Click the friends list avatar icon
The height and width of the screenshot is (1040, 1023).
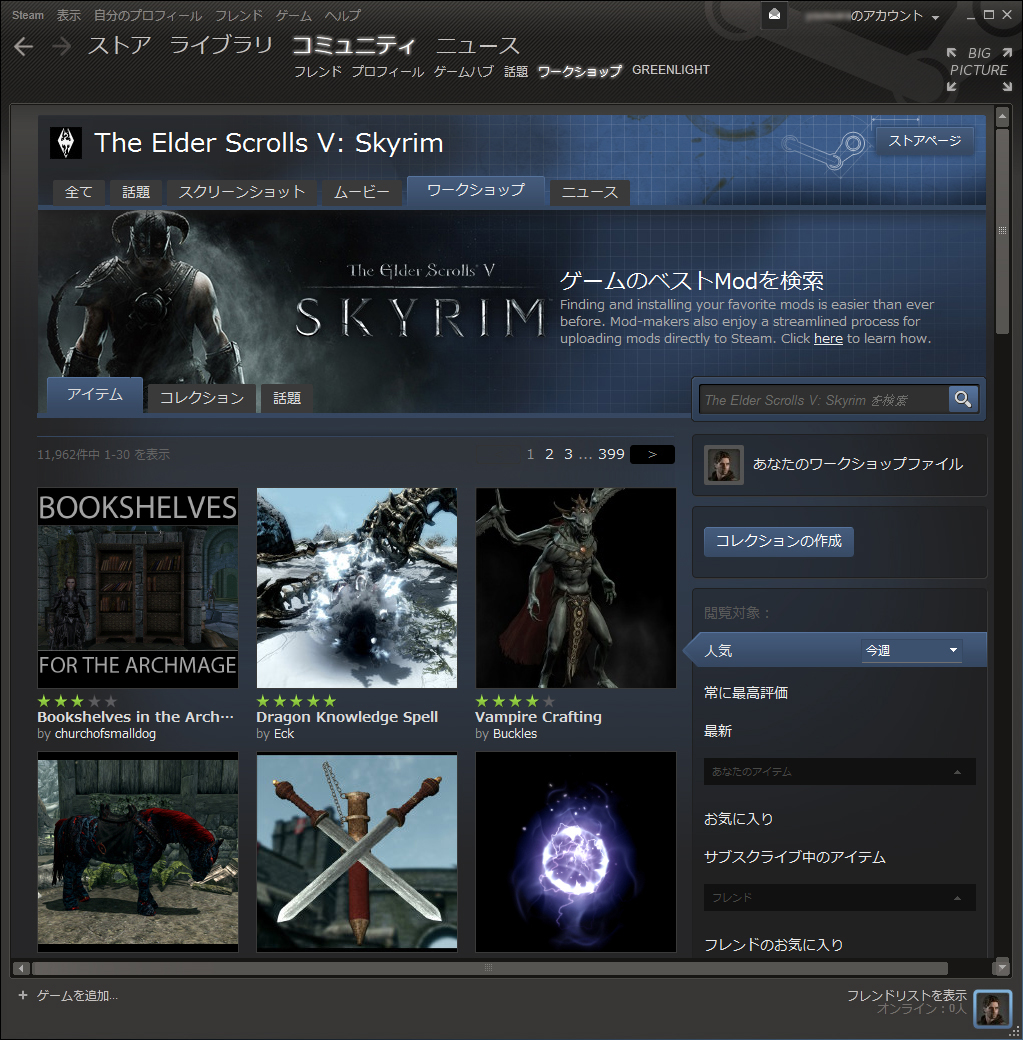(x=992, y=1008)
